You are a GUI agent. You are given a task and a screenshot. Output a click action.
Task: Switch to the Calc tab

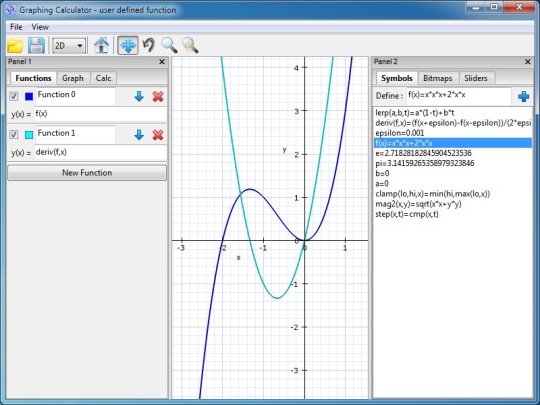pyautogui.click(x=103, y=78)
